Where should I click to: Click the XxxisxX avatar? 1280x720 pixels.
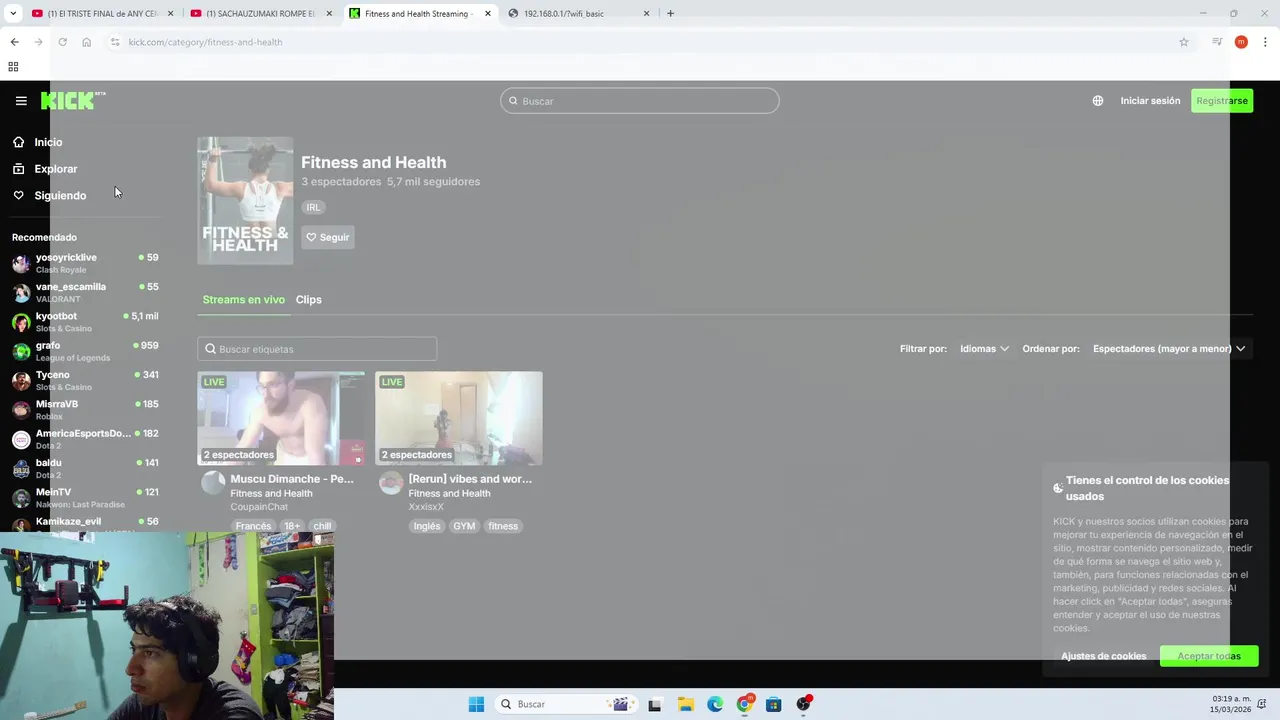[391, 483]
